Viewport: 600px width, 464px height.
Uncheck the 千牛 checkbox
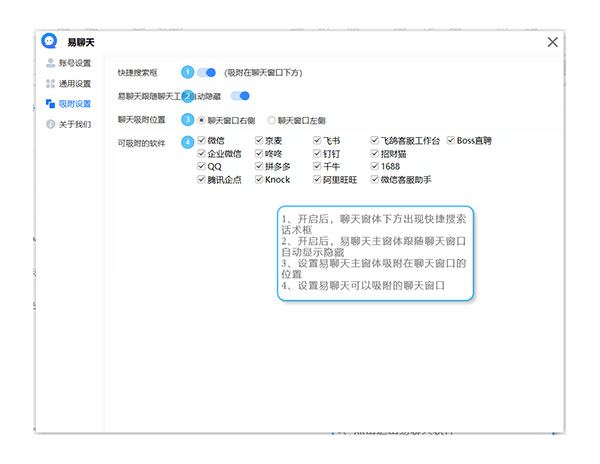click(317, 166)
